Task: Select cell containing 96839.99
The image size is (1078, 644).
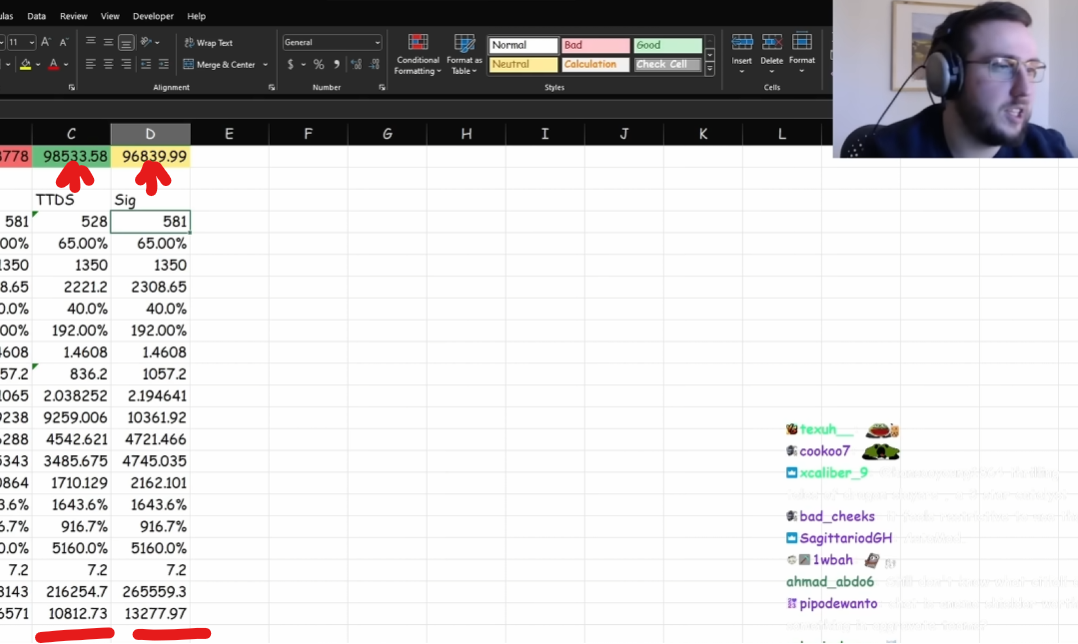Action: [x=151, y=157]
